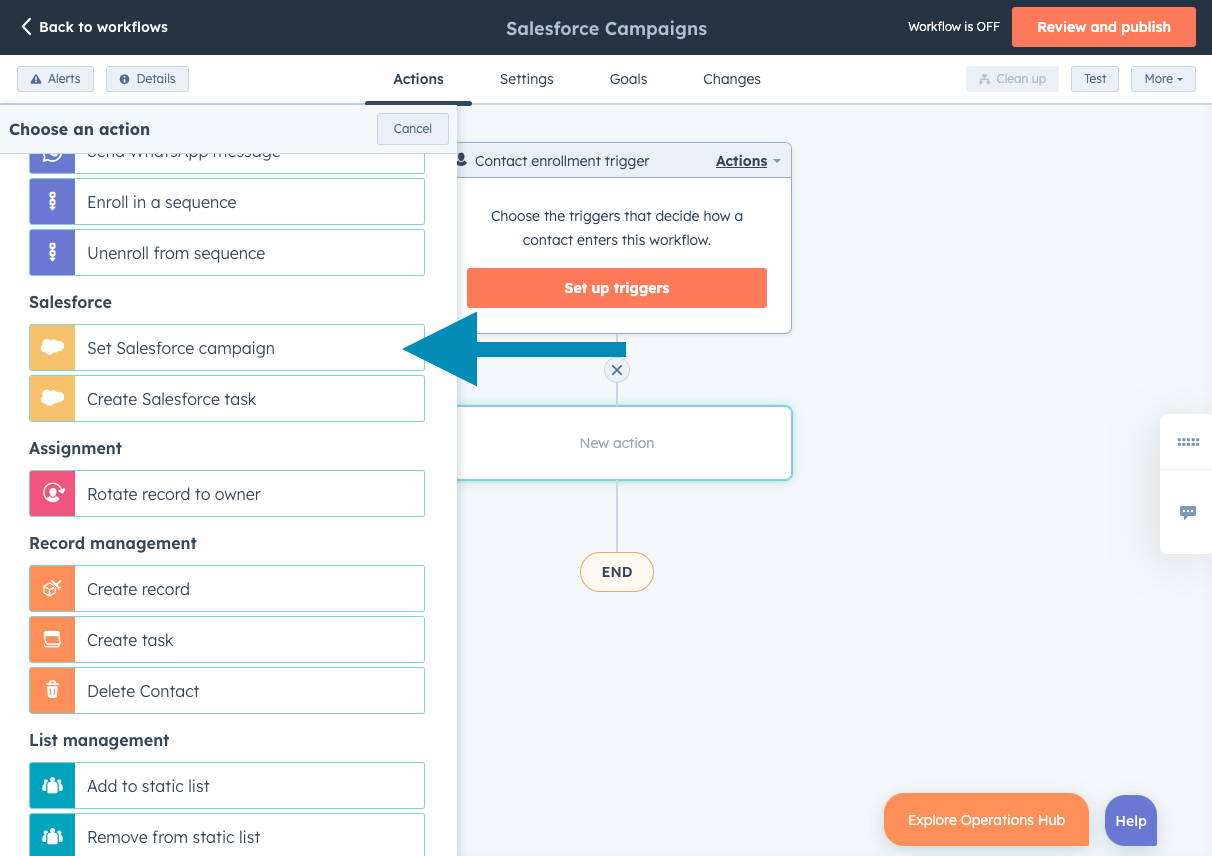This screenshot has width=1212, height=856.
Task: Click the Delete Contact trash icon
Action: tap(51, 690)
